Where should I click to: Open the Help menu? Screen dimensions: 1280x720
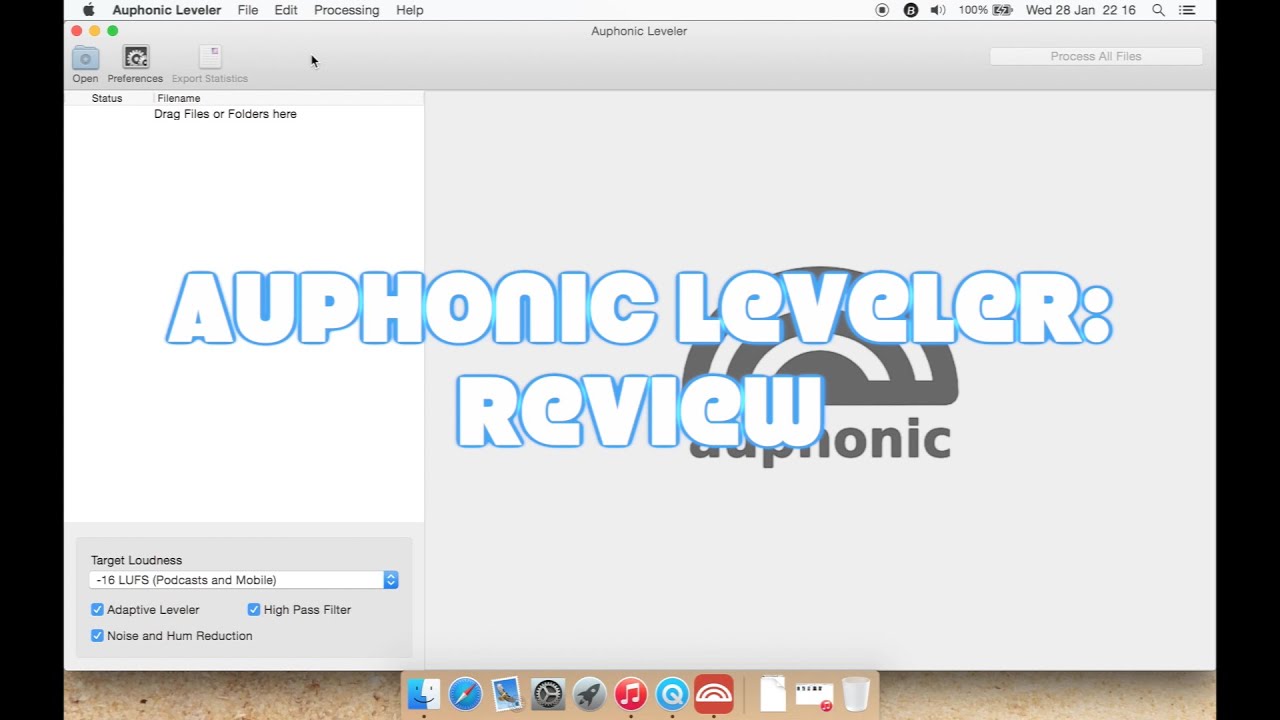point(410,10)
